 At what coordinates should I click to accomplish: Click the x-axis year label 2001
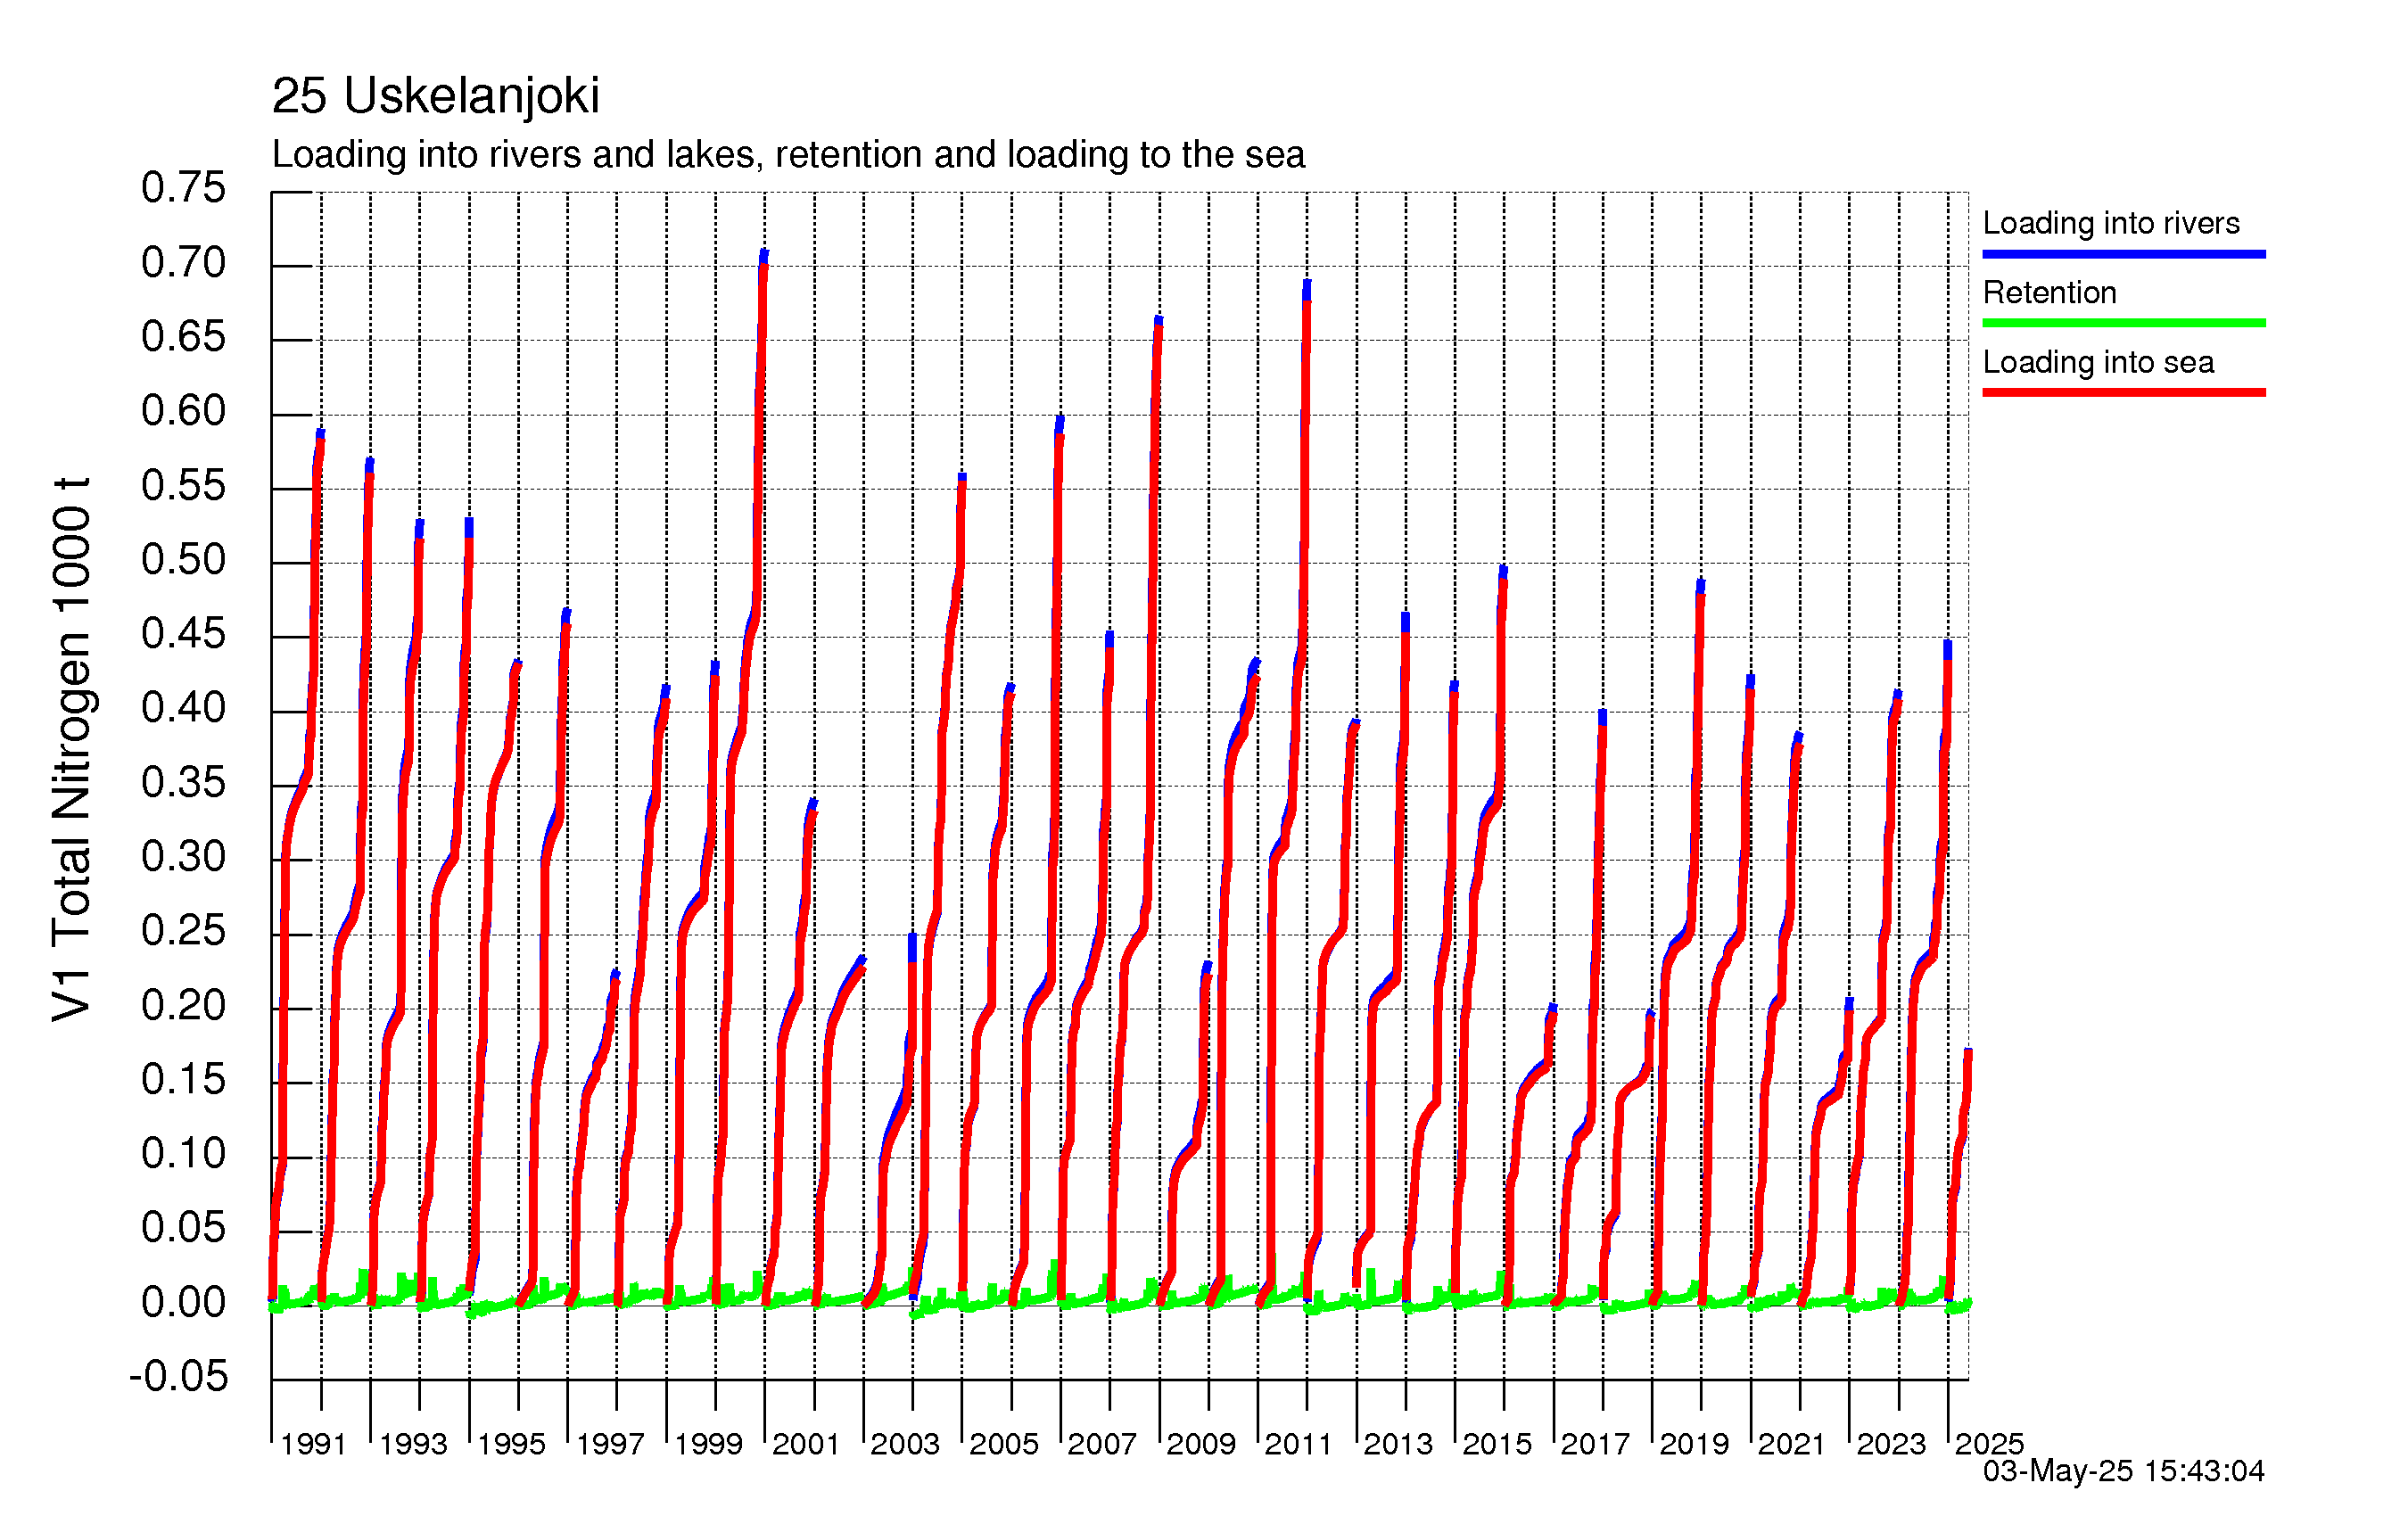[806, 1444]
